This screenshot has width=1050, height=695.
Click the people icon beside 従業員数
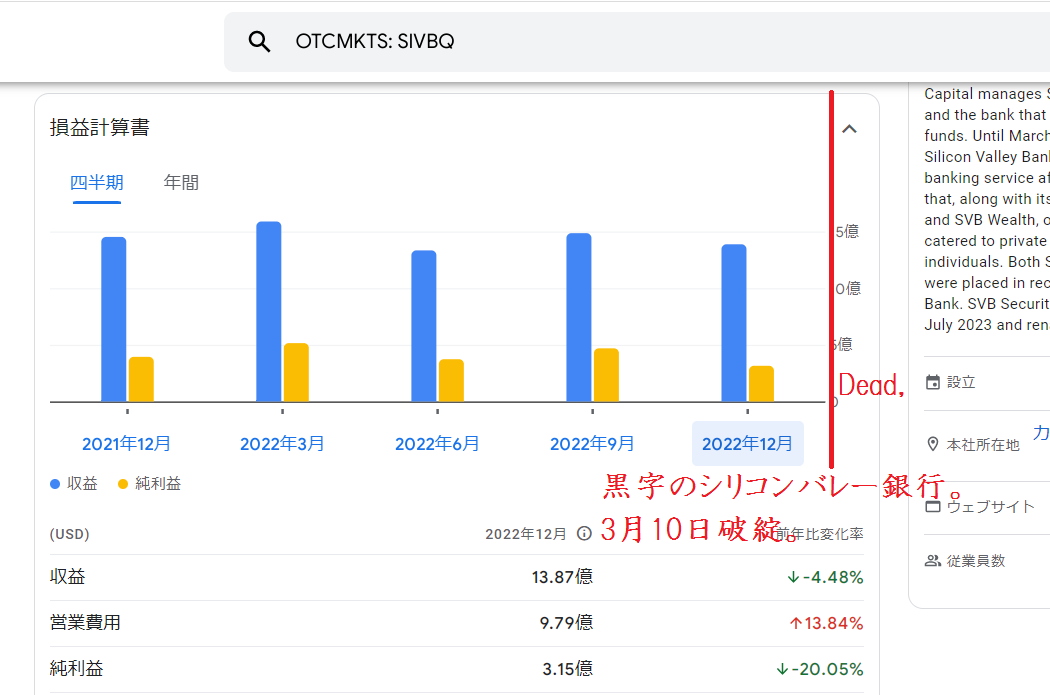[x=932, y=560]
